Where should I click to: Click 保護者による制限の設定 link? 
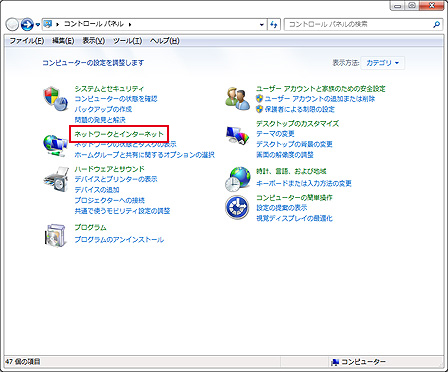(300, 109)
